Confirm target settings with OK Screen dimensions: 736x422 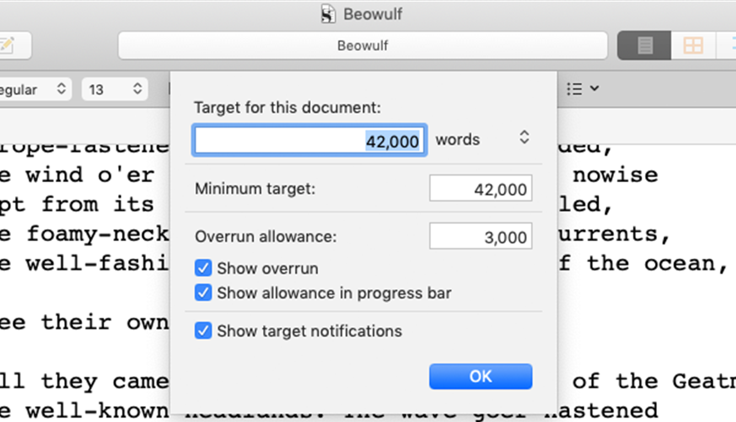481,376
